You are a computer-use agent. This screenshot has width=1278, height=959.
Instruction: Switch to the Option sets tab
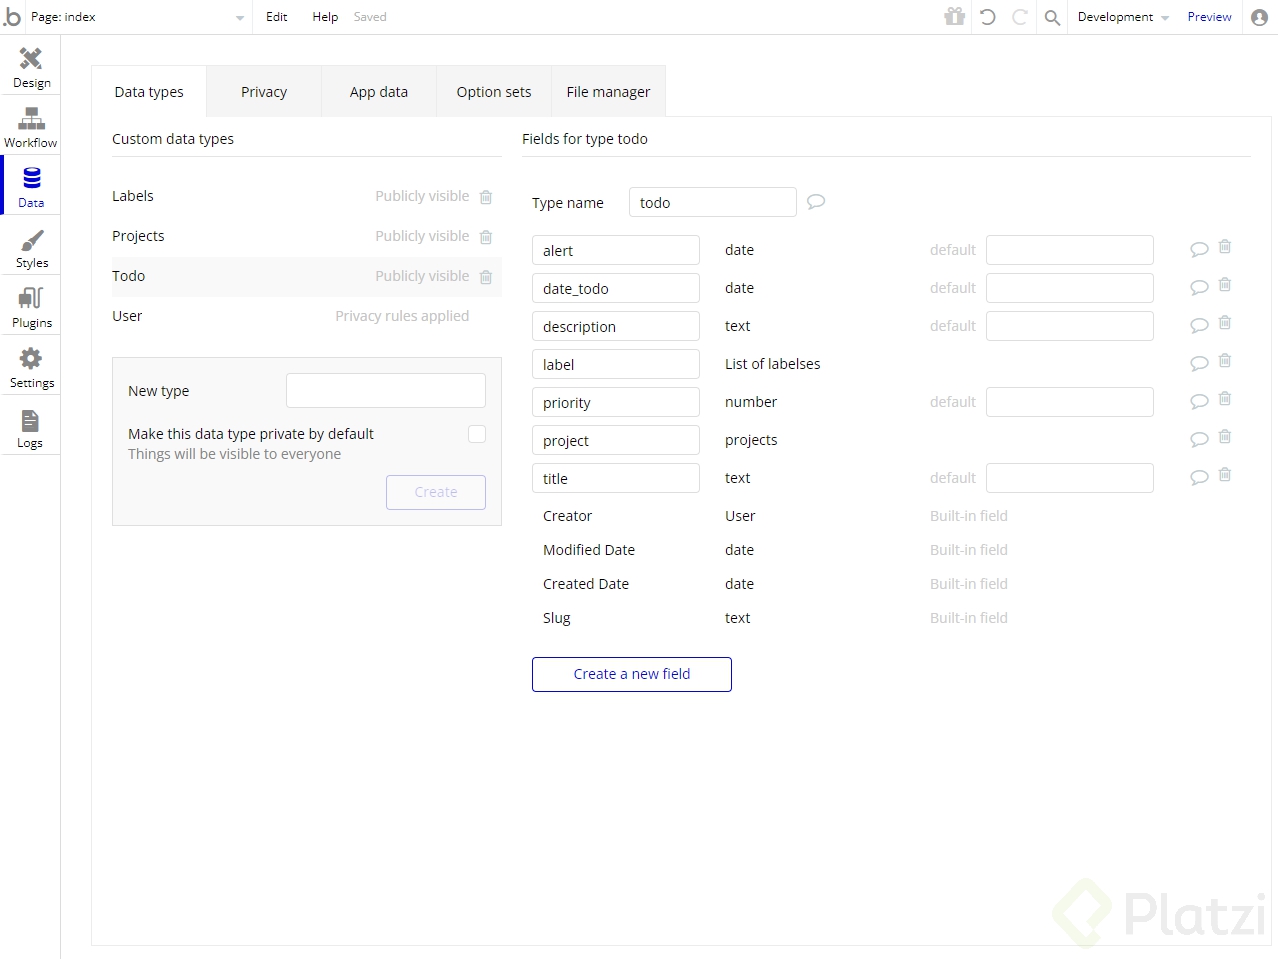(x=494, y=92)
